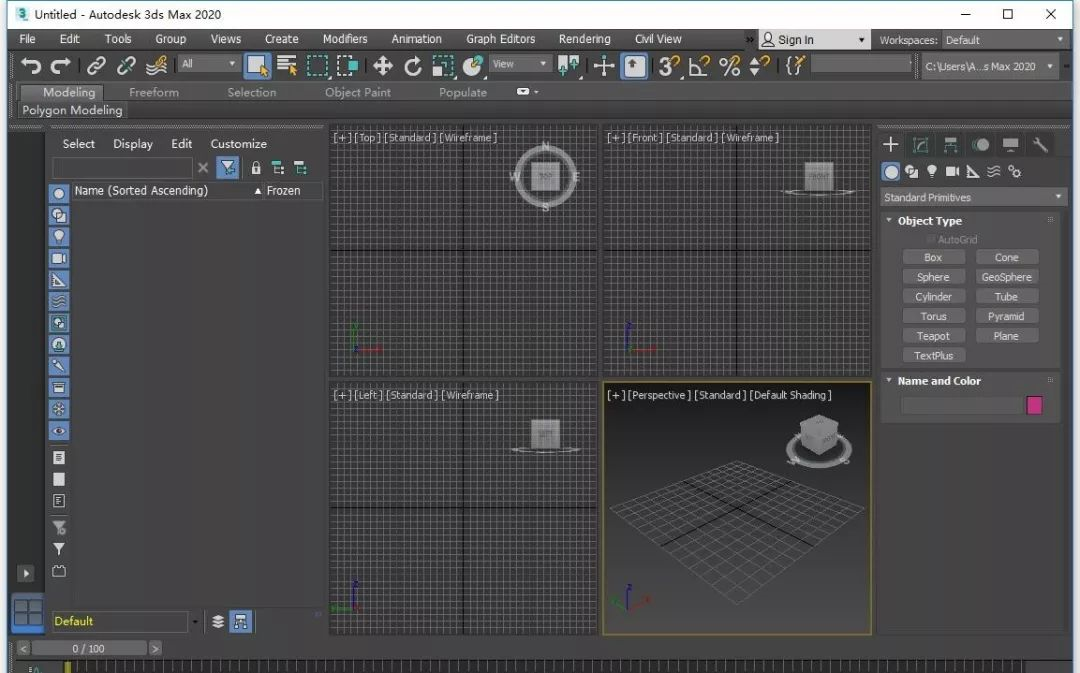Select the Select and Move tool

383,66
